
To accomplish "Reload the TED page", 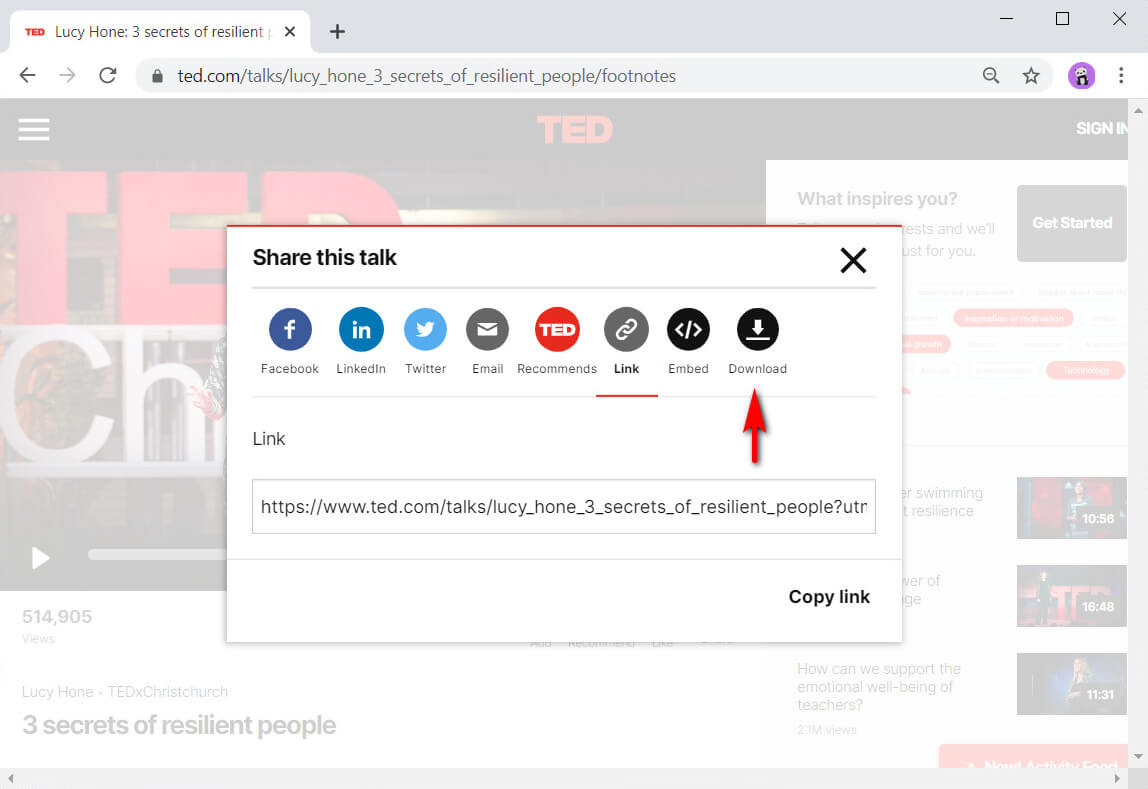I will tap(108, 75).
